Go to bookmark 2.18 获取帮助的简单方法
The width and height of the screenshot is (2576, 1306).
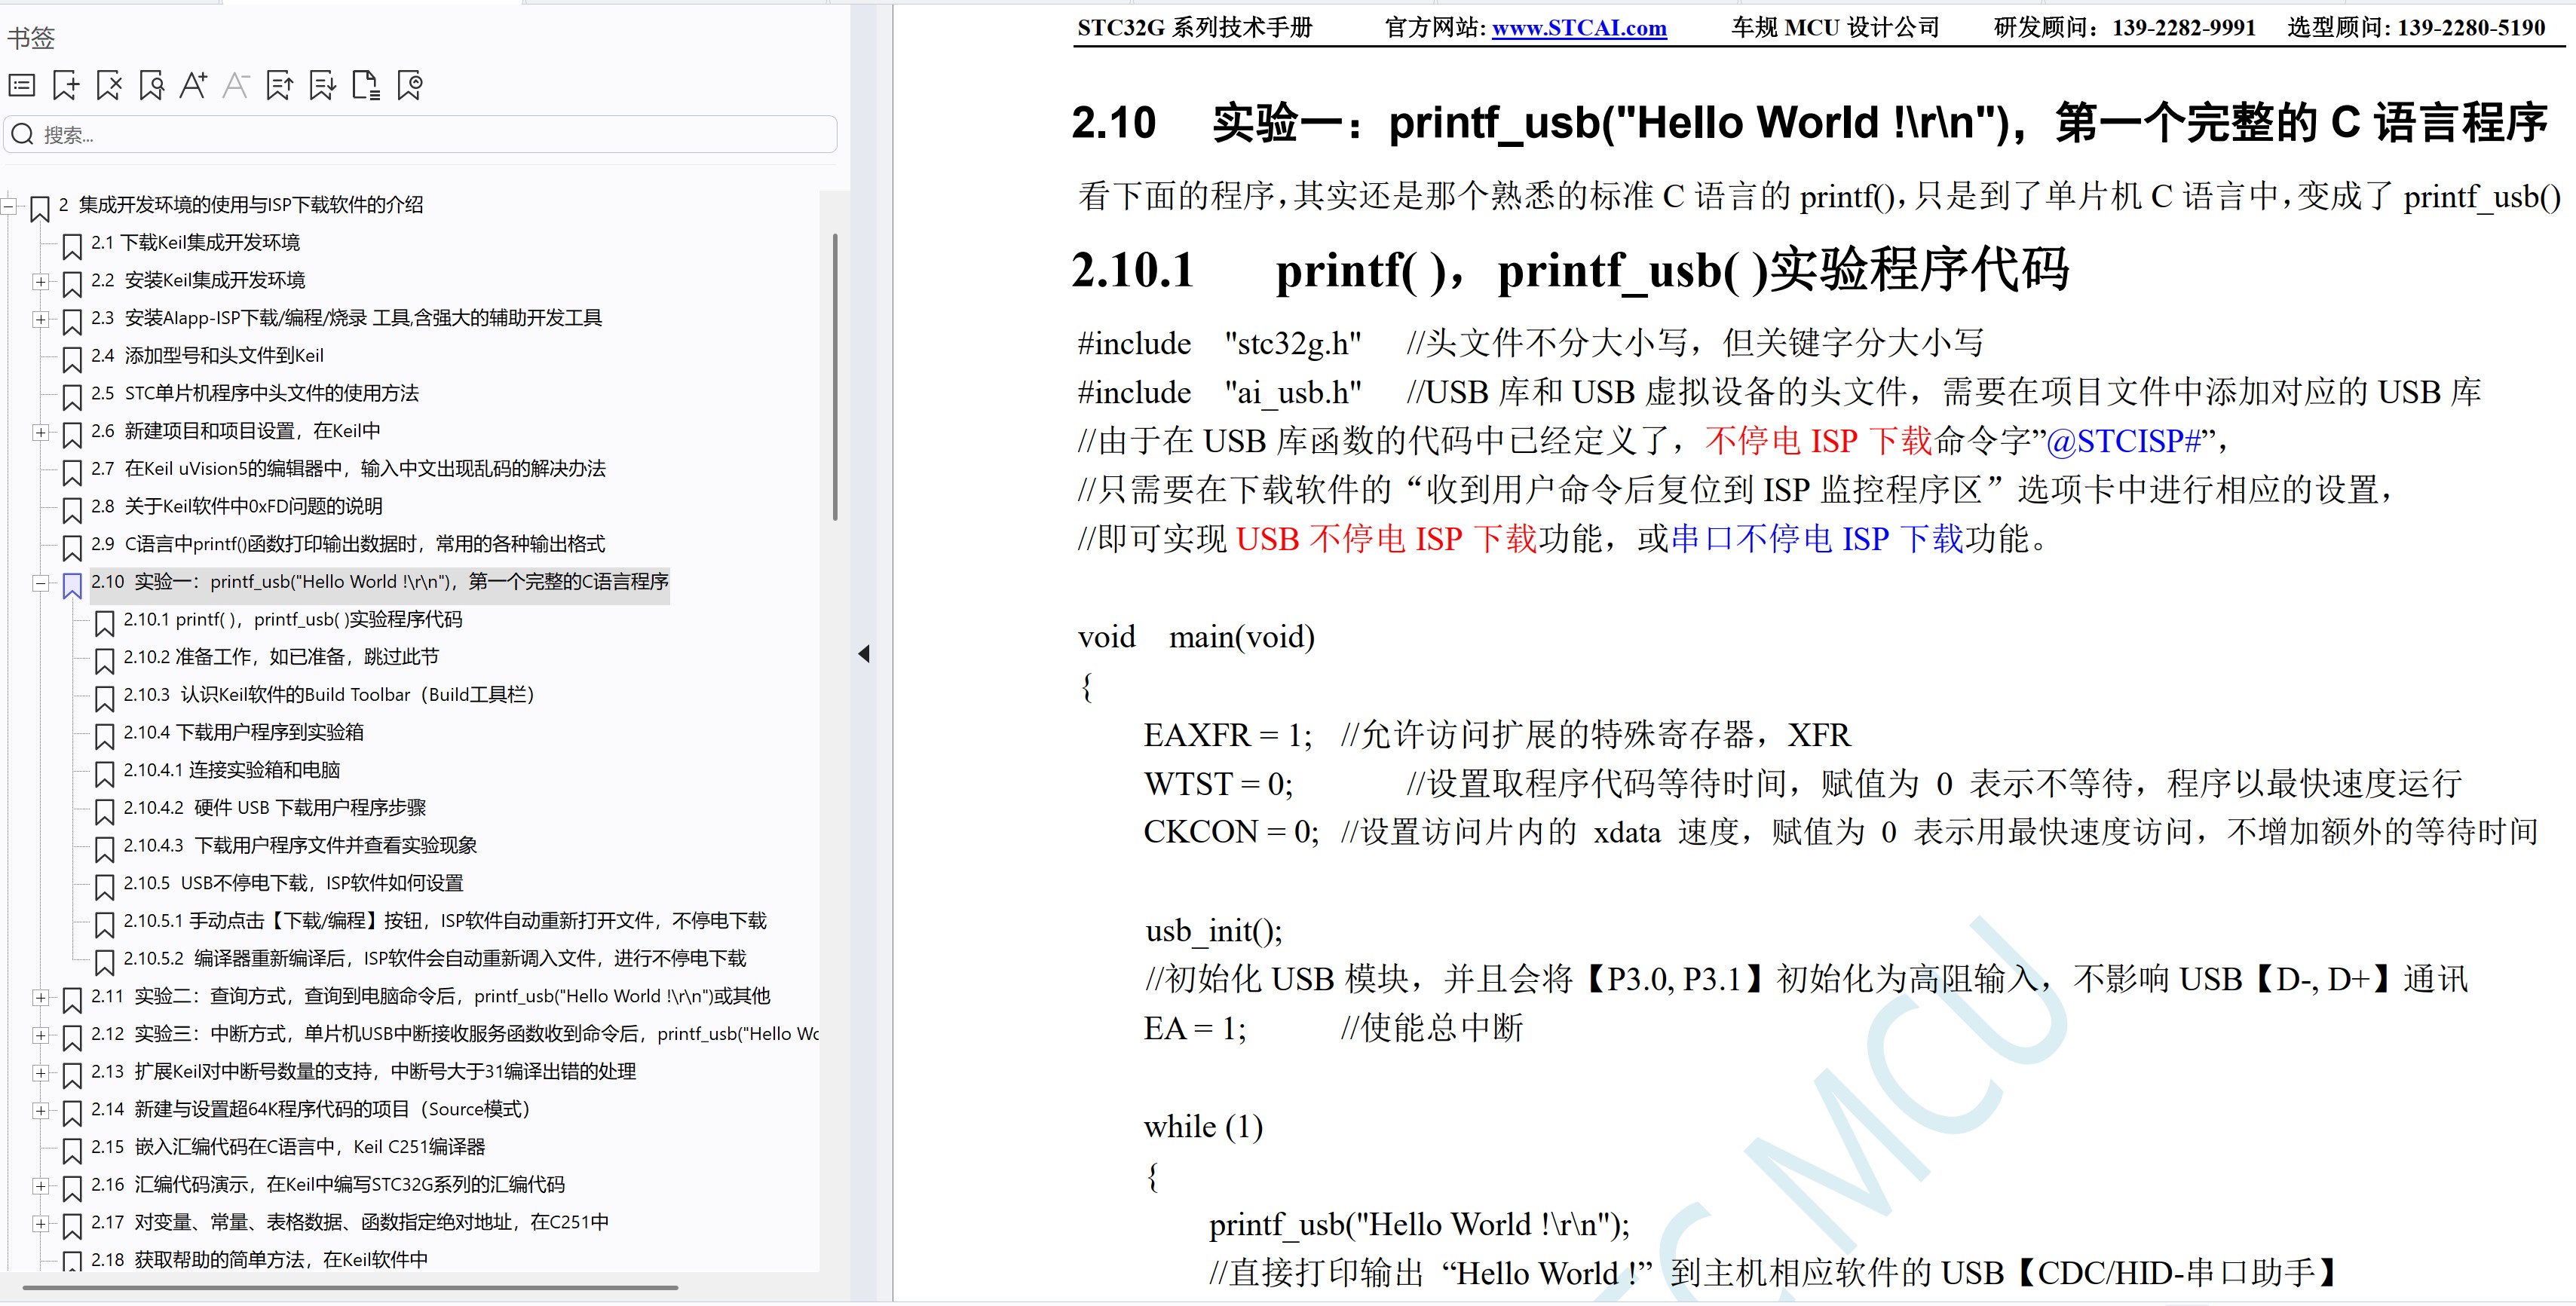click(x=259, y=1259)
